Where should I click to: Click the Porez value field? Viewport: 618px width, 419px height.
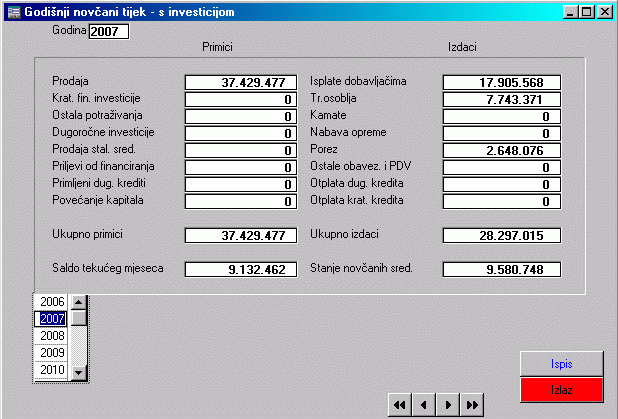[x=502, y=150]
